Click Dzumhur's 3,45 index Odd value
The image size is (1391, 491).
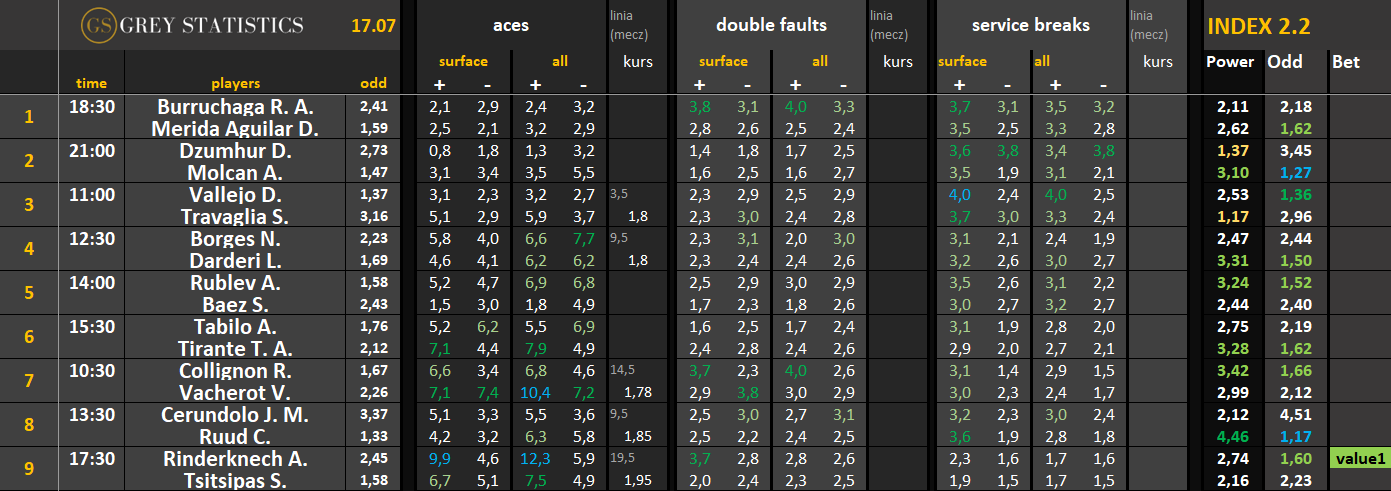click(1297, 151)
